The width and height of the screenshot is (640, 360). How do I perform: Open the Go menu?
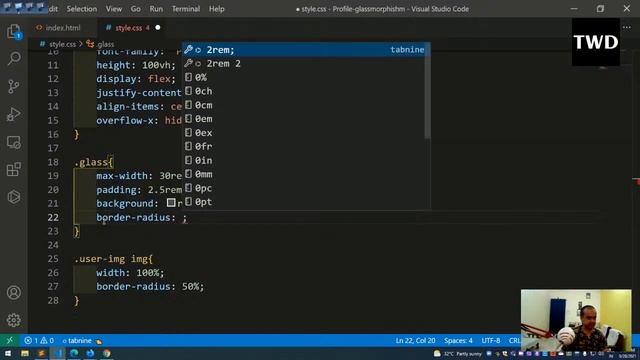(136, 9)
